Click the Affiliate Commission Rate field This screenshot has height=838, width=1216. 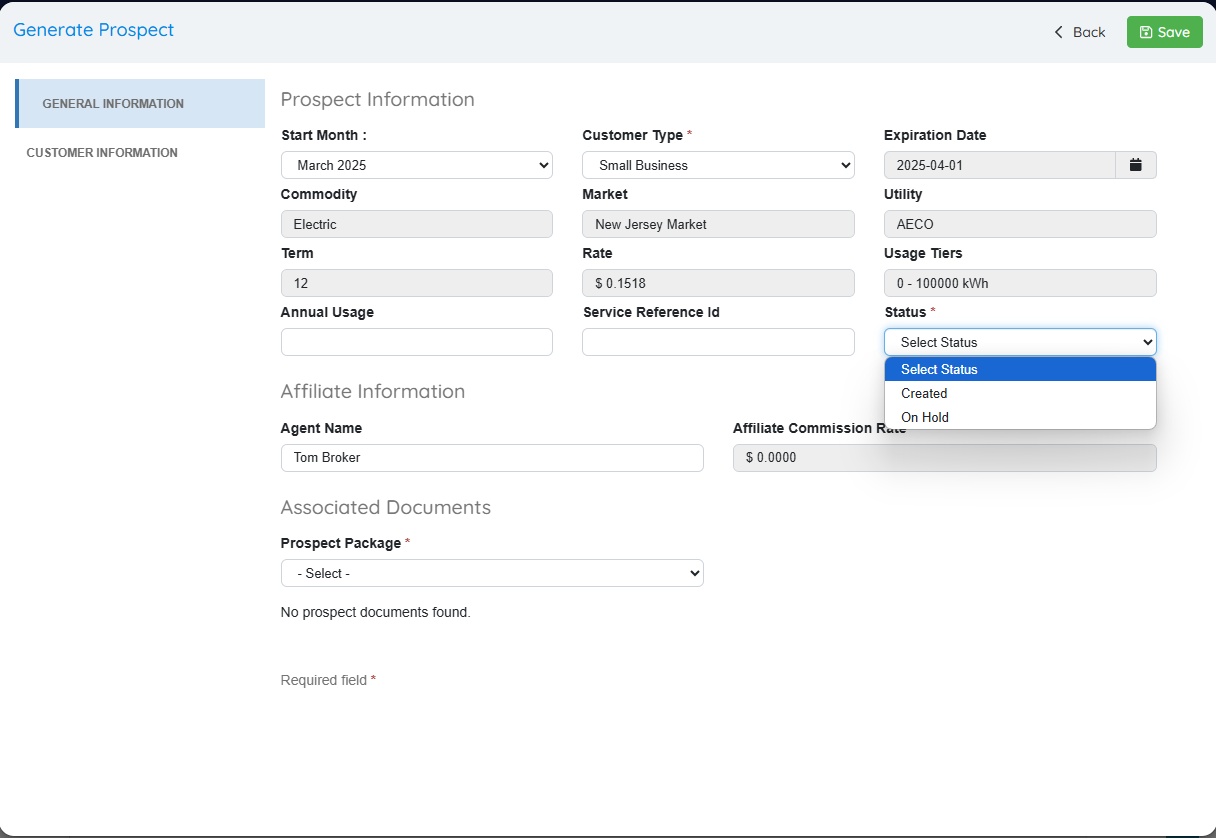click(x=945, y=458)
